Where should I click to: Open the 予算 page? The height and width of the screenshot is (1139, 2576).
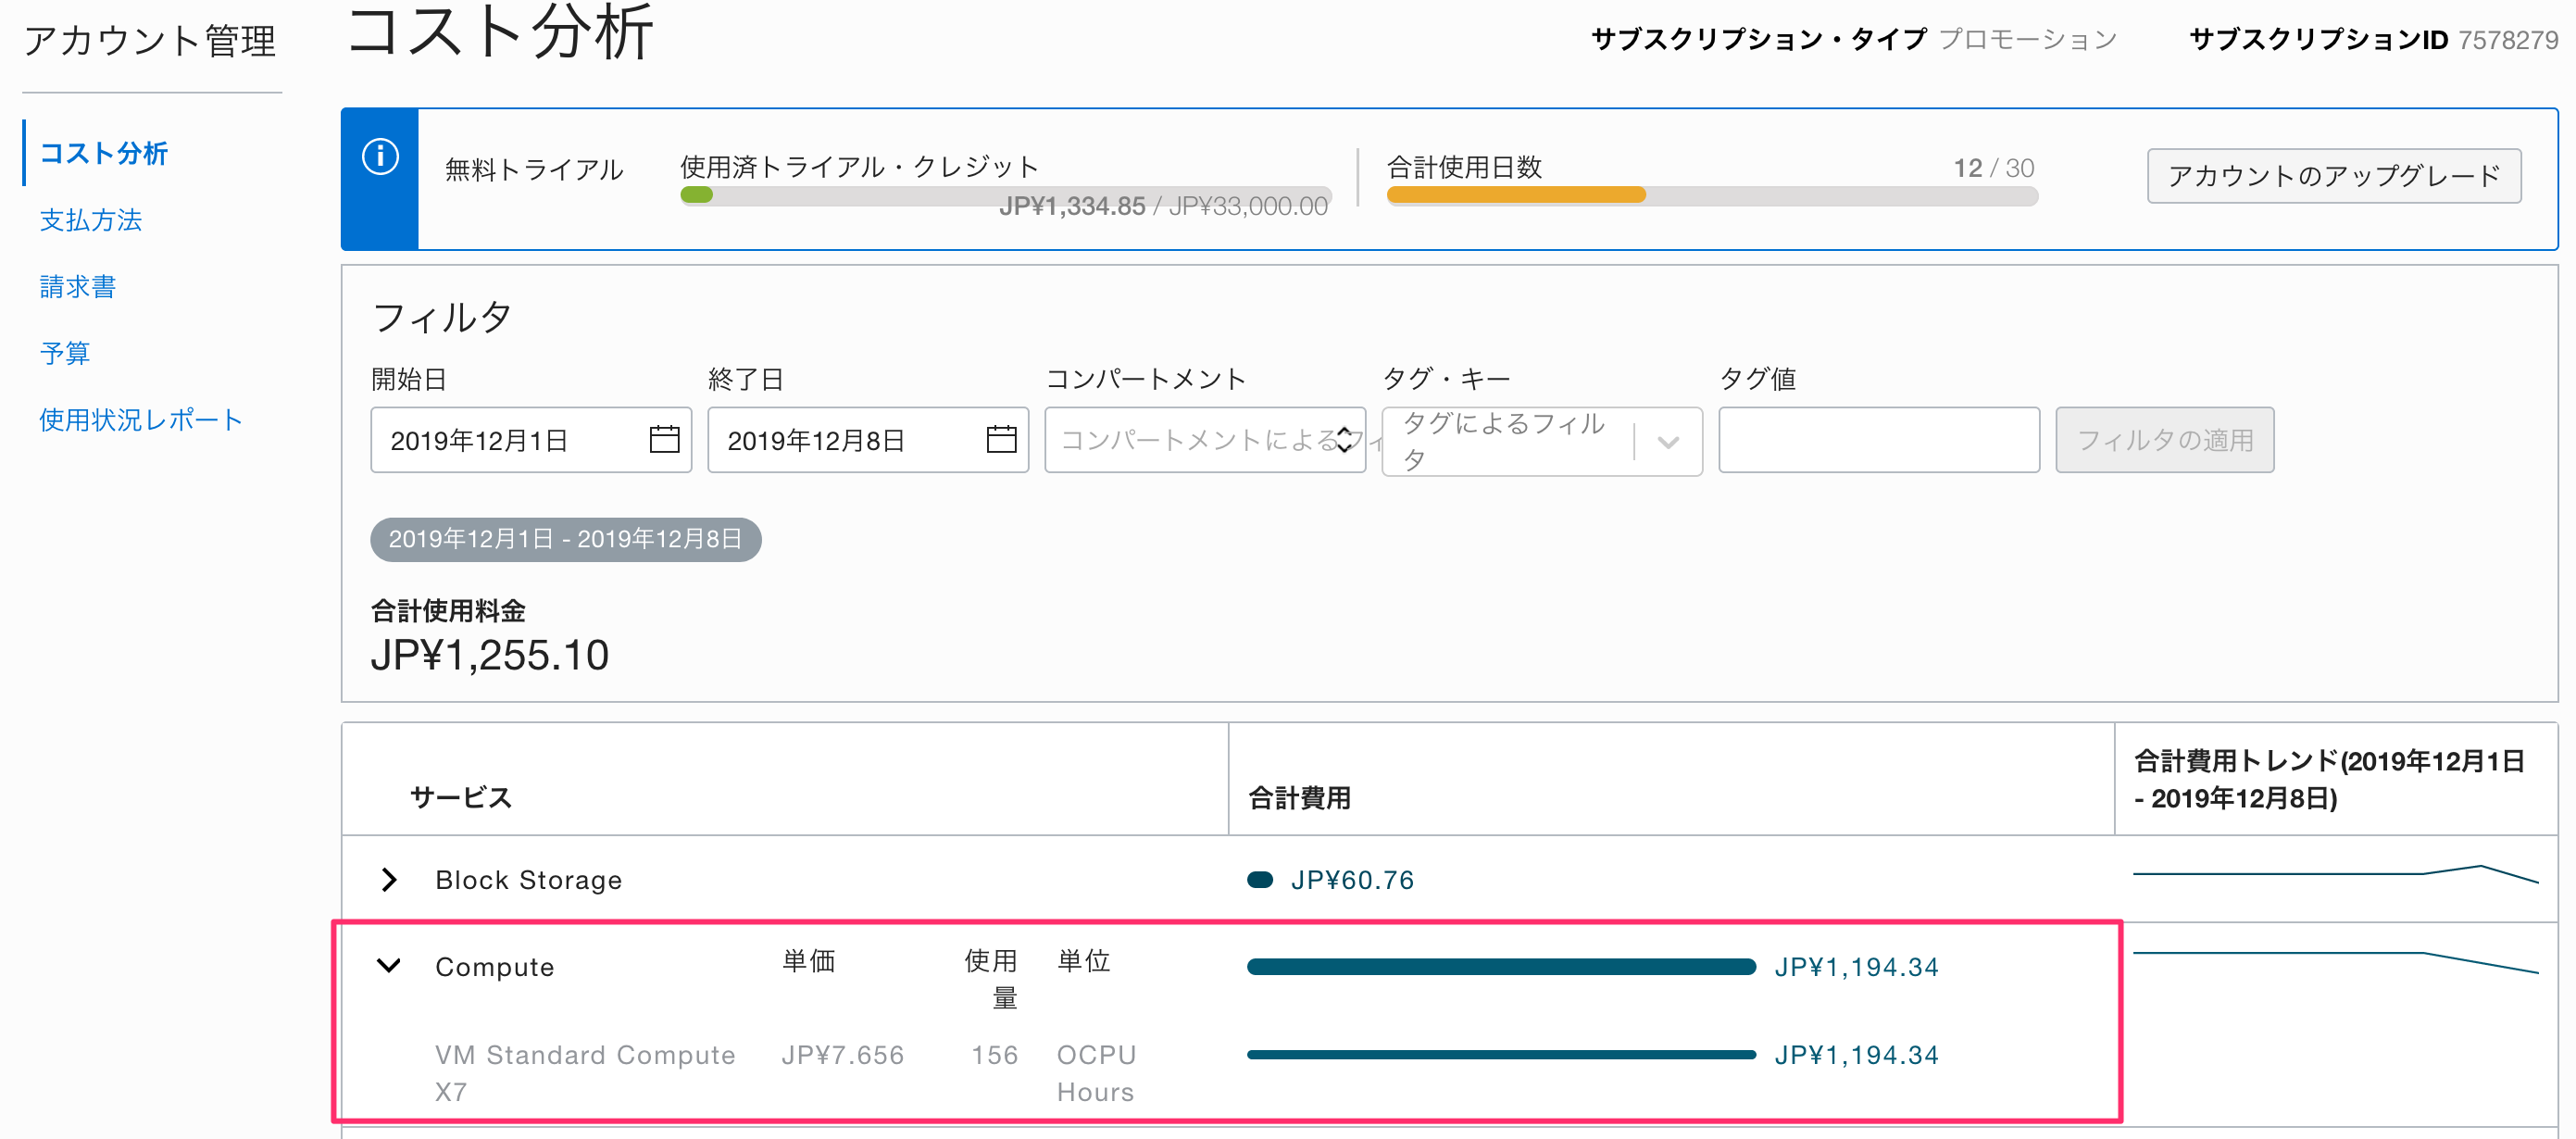click(66, 353)
